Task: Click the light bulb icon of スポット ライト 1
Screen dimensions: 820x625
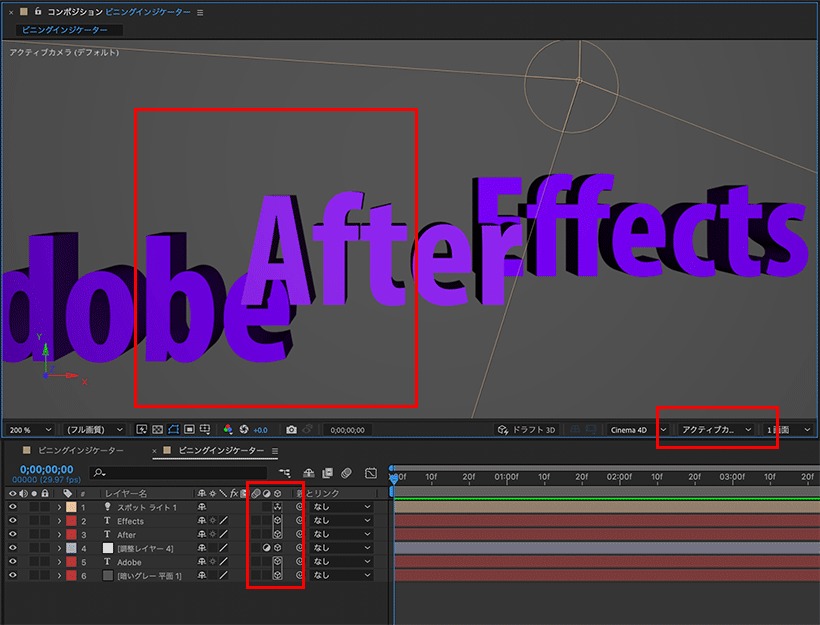Action: 107,506
